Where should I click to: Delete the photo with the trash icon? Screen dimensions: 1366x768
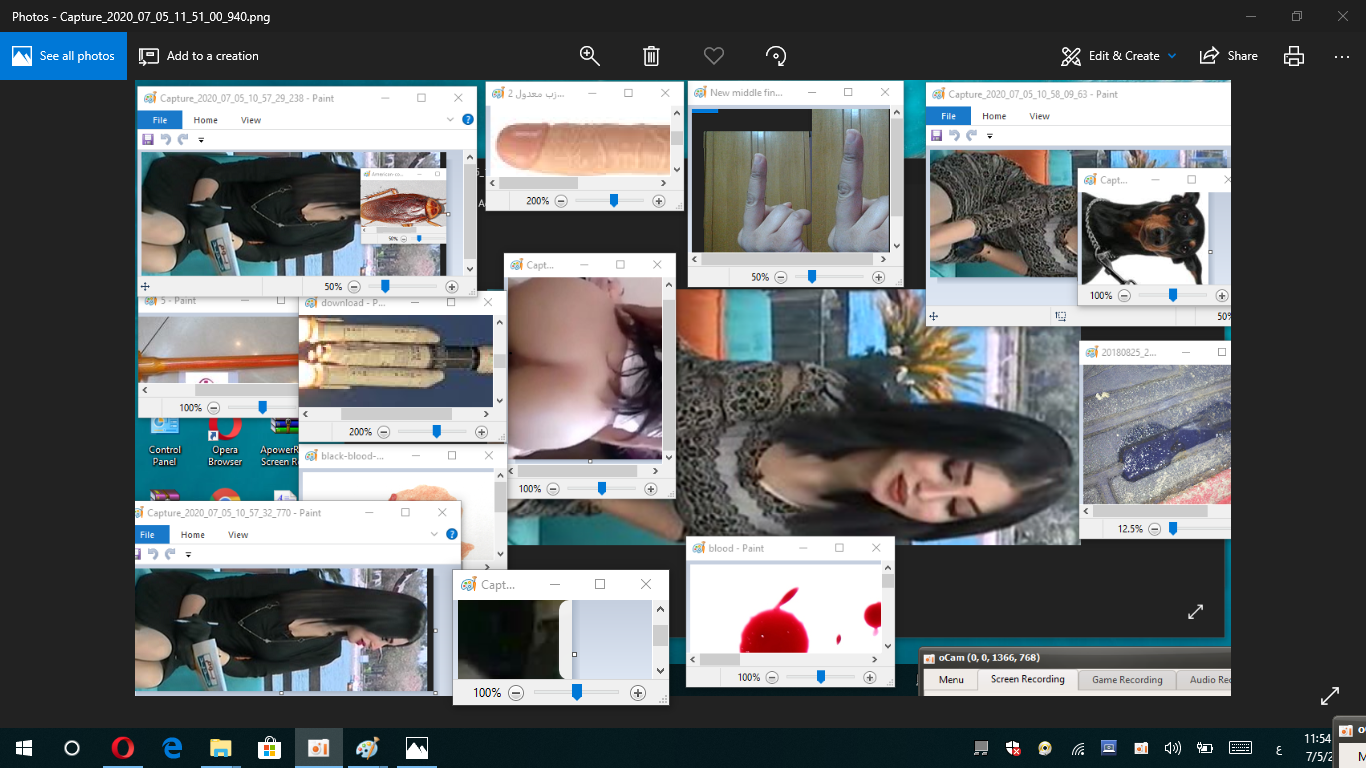(651, 56)
